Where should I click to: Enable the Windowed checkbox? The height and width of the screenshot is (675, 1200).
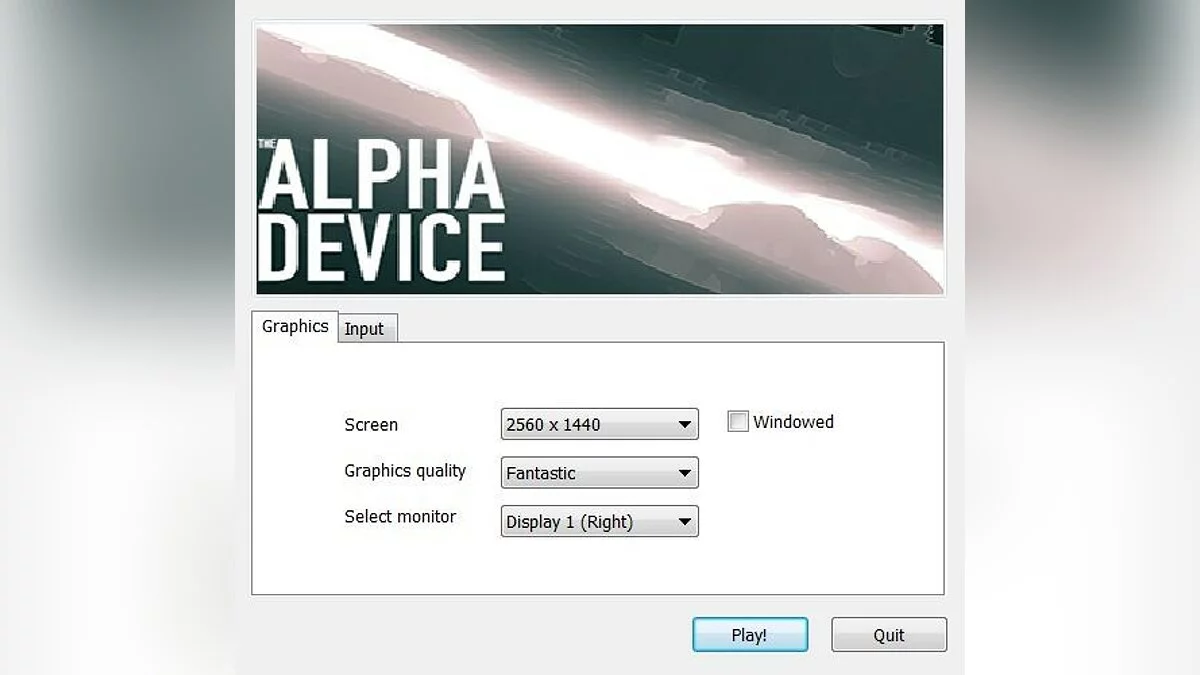(737, 421)
